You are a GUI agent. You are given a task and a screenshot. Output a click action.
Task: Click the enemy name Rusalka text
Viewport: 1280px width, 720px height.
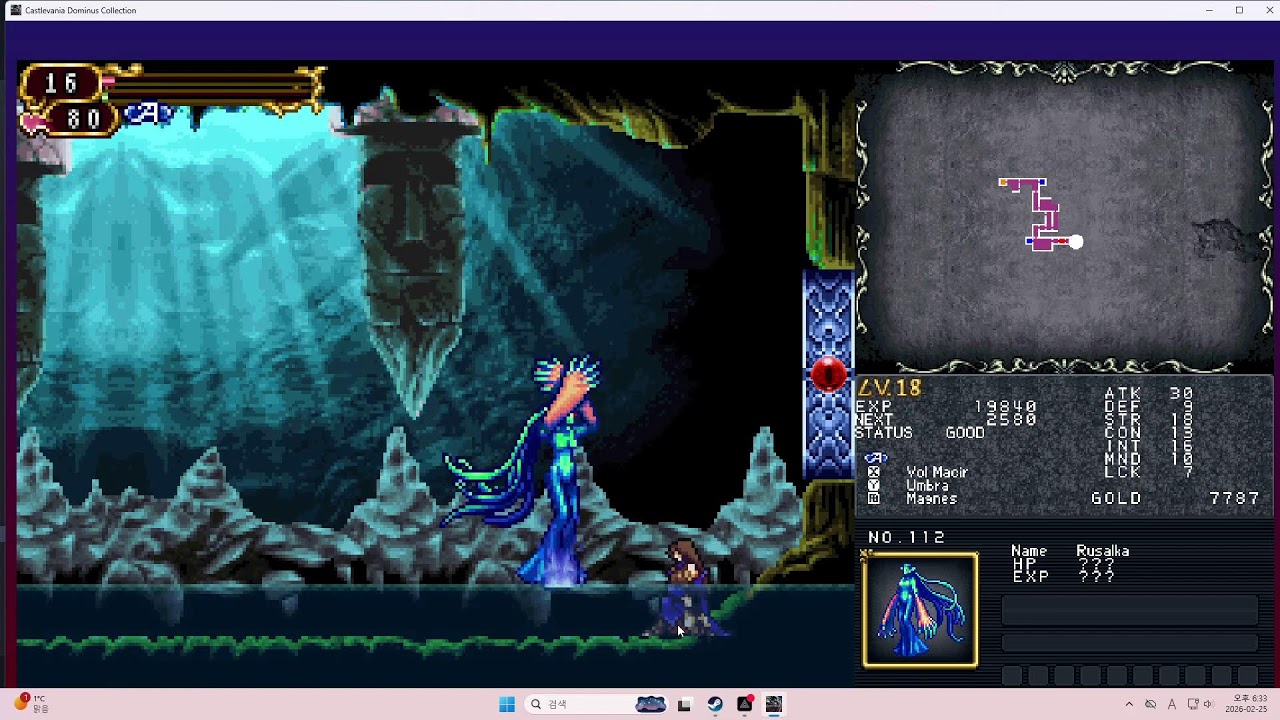(x=1103, y=551)
